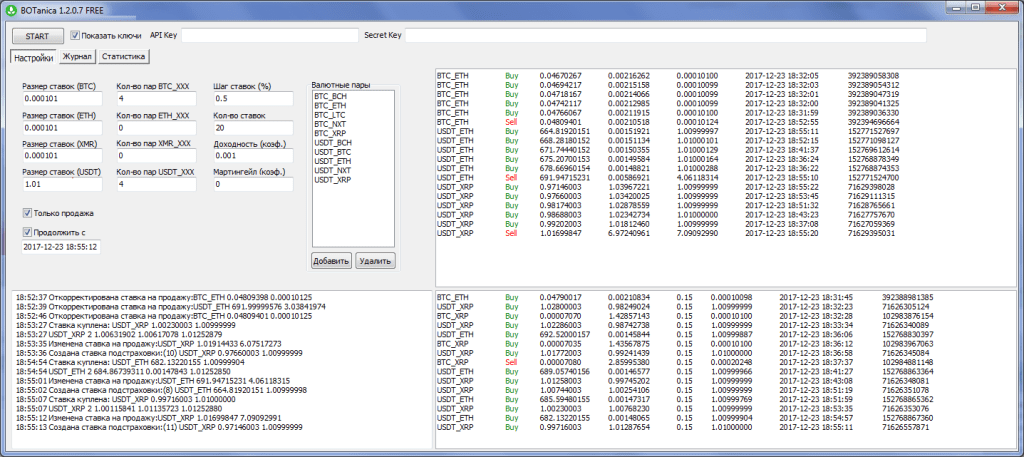This screenshot has width=1024, height=457.
Task: Click the Шаг ставок (%) field
Action: click(253, 98)
